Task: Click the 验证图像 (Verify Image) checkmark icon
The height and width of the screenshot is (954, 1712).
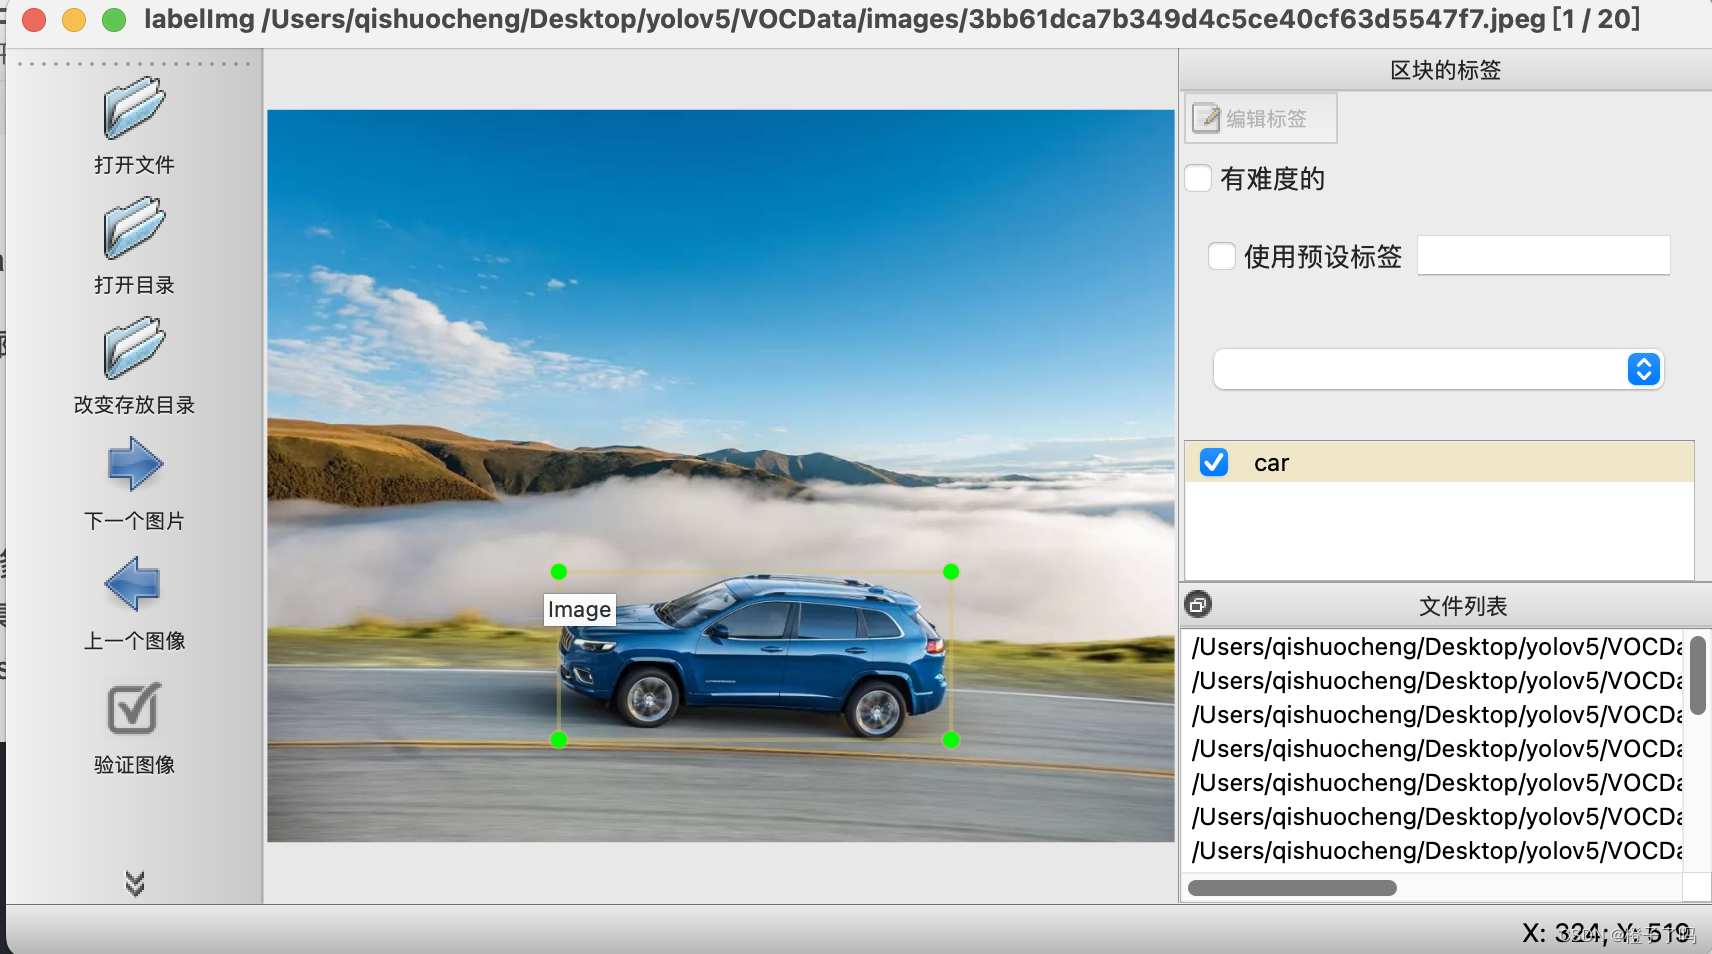Action: click(x=134, y=708)
